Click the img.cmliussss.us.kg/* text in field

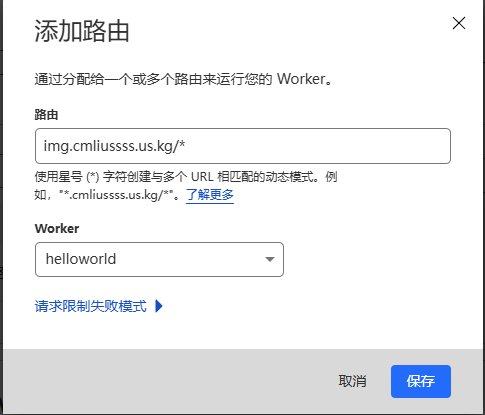(114, 146)
